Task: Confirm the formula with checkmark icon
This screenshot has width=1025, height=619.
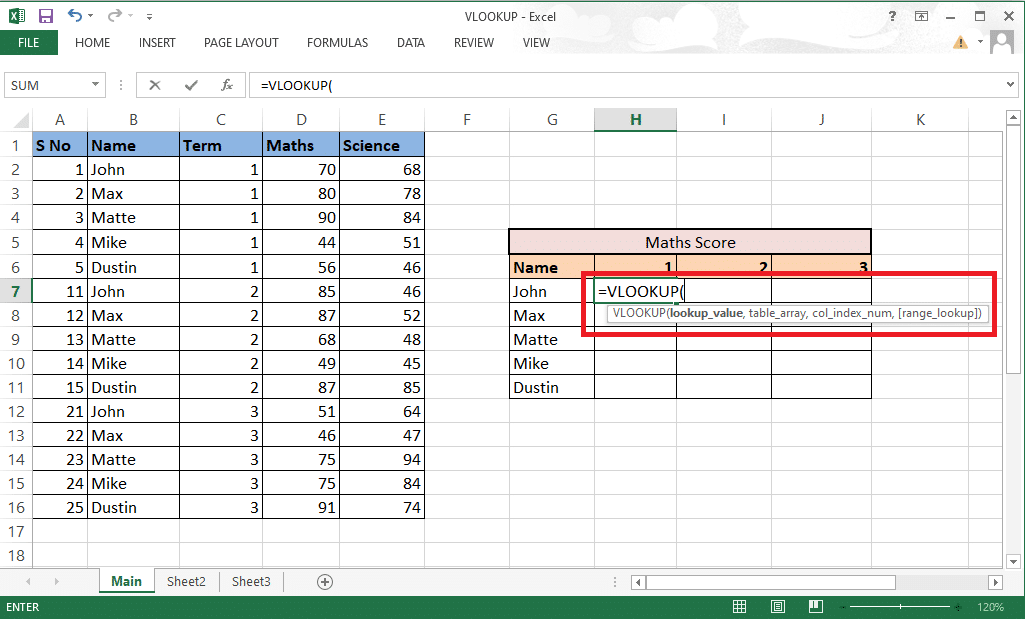Action: [x=191, y=85]
